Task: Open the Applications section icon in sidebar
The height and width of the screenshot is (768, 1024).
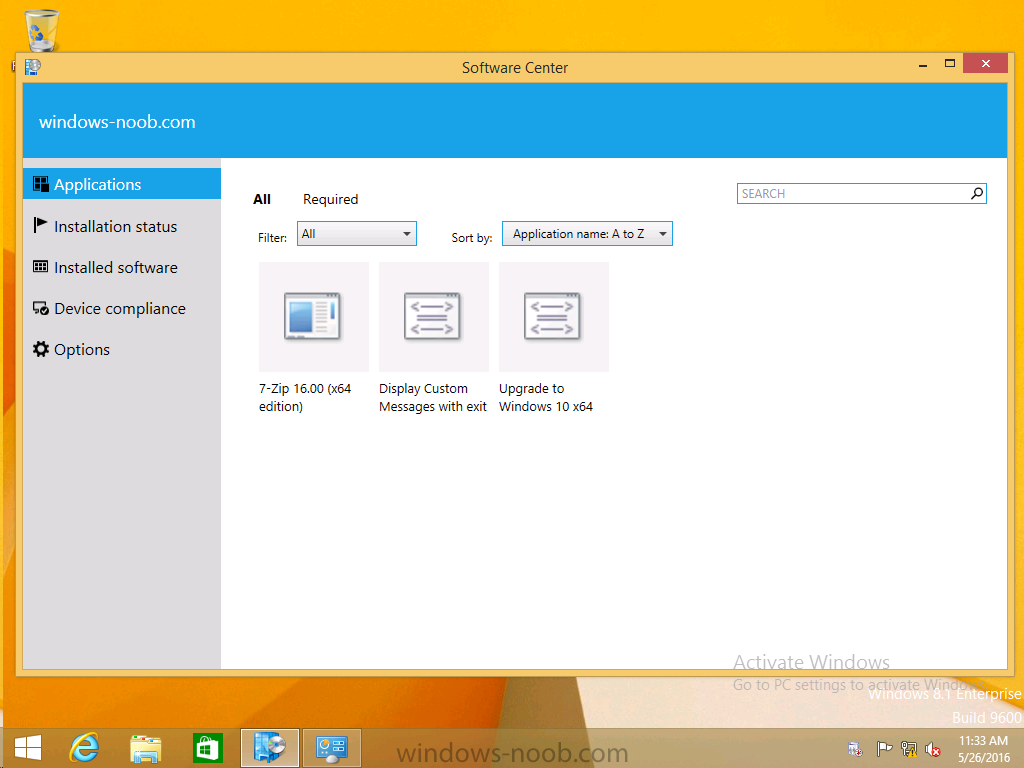Action: click(40, 184)
